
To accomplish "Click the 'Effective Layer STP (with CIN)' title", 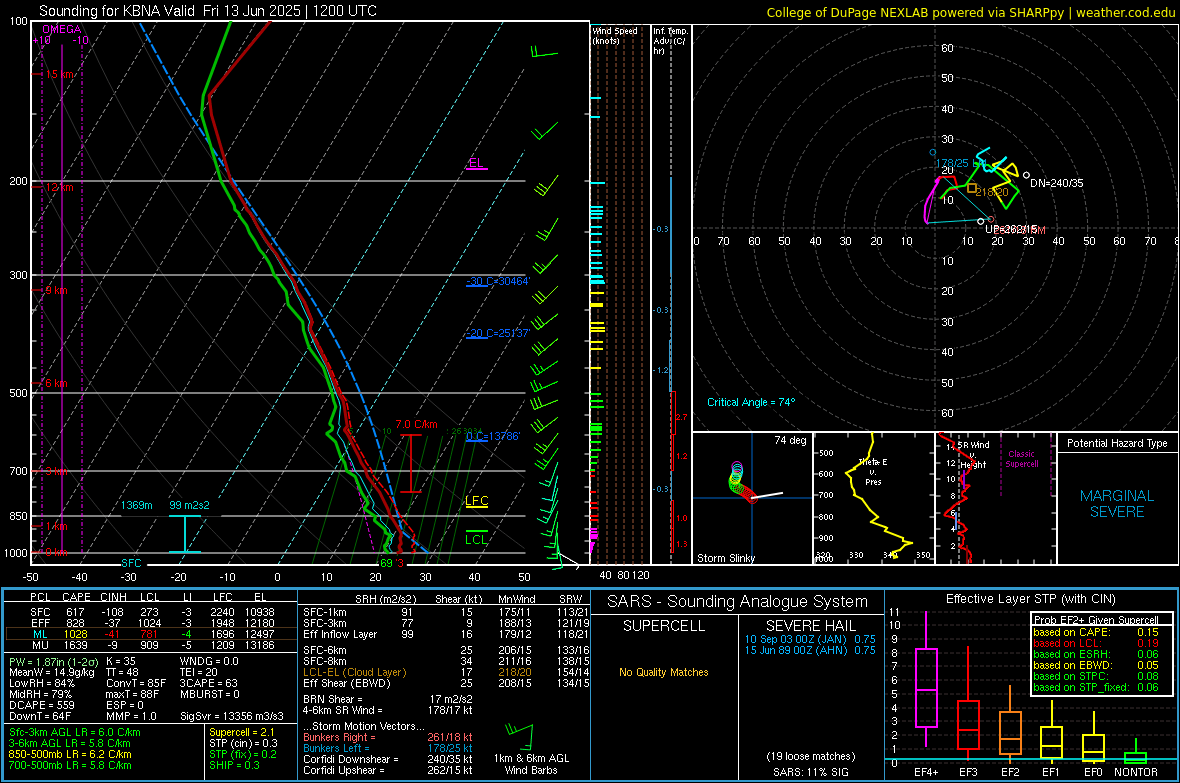I will click(x=1030, y=599).
